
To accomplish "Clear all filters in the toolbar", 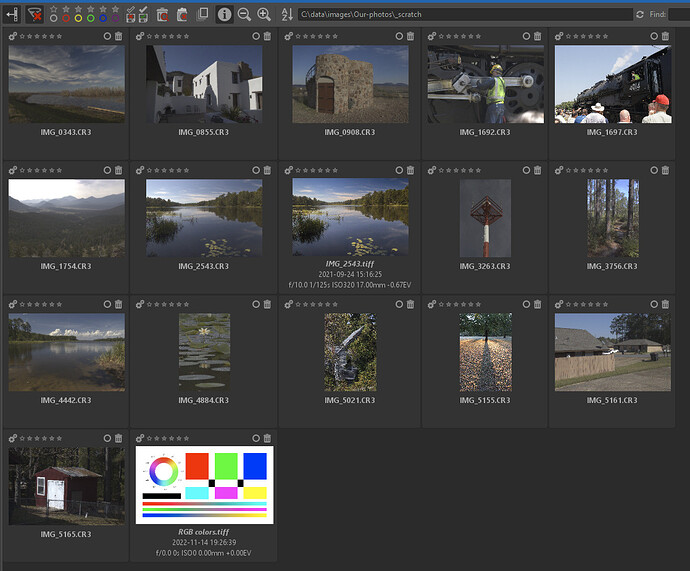I will (35, 14).
